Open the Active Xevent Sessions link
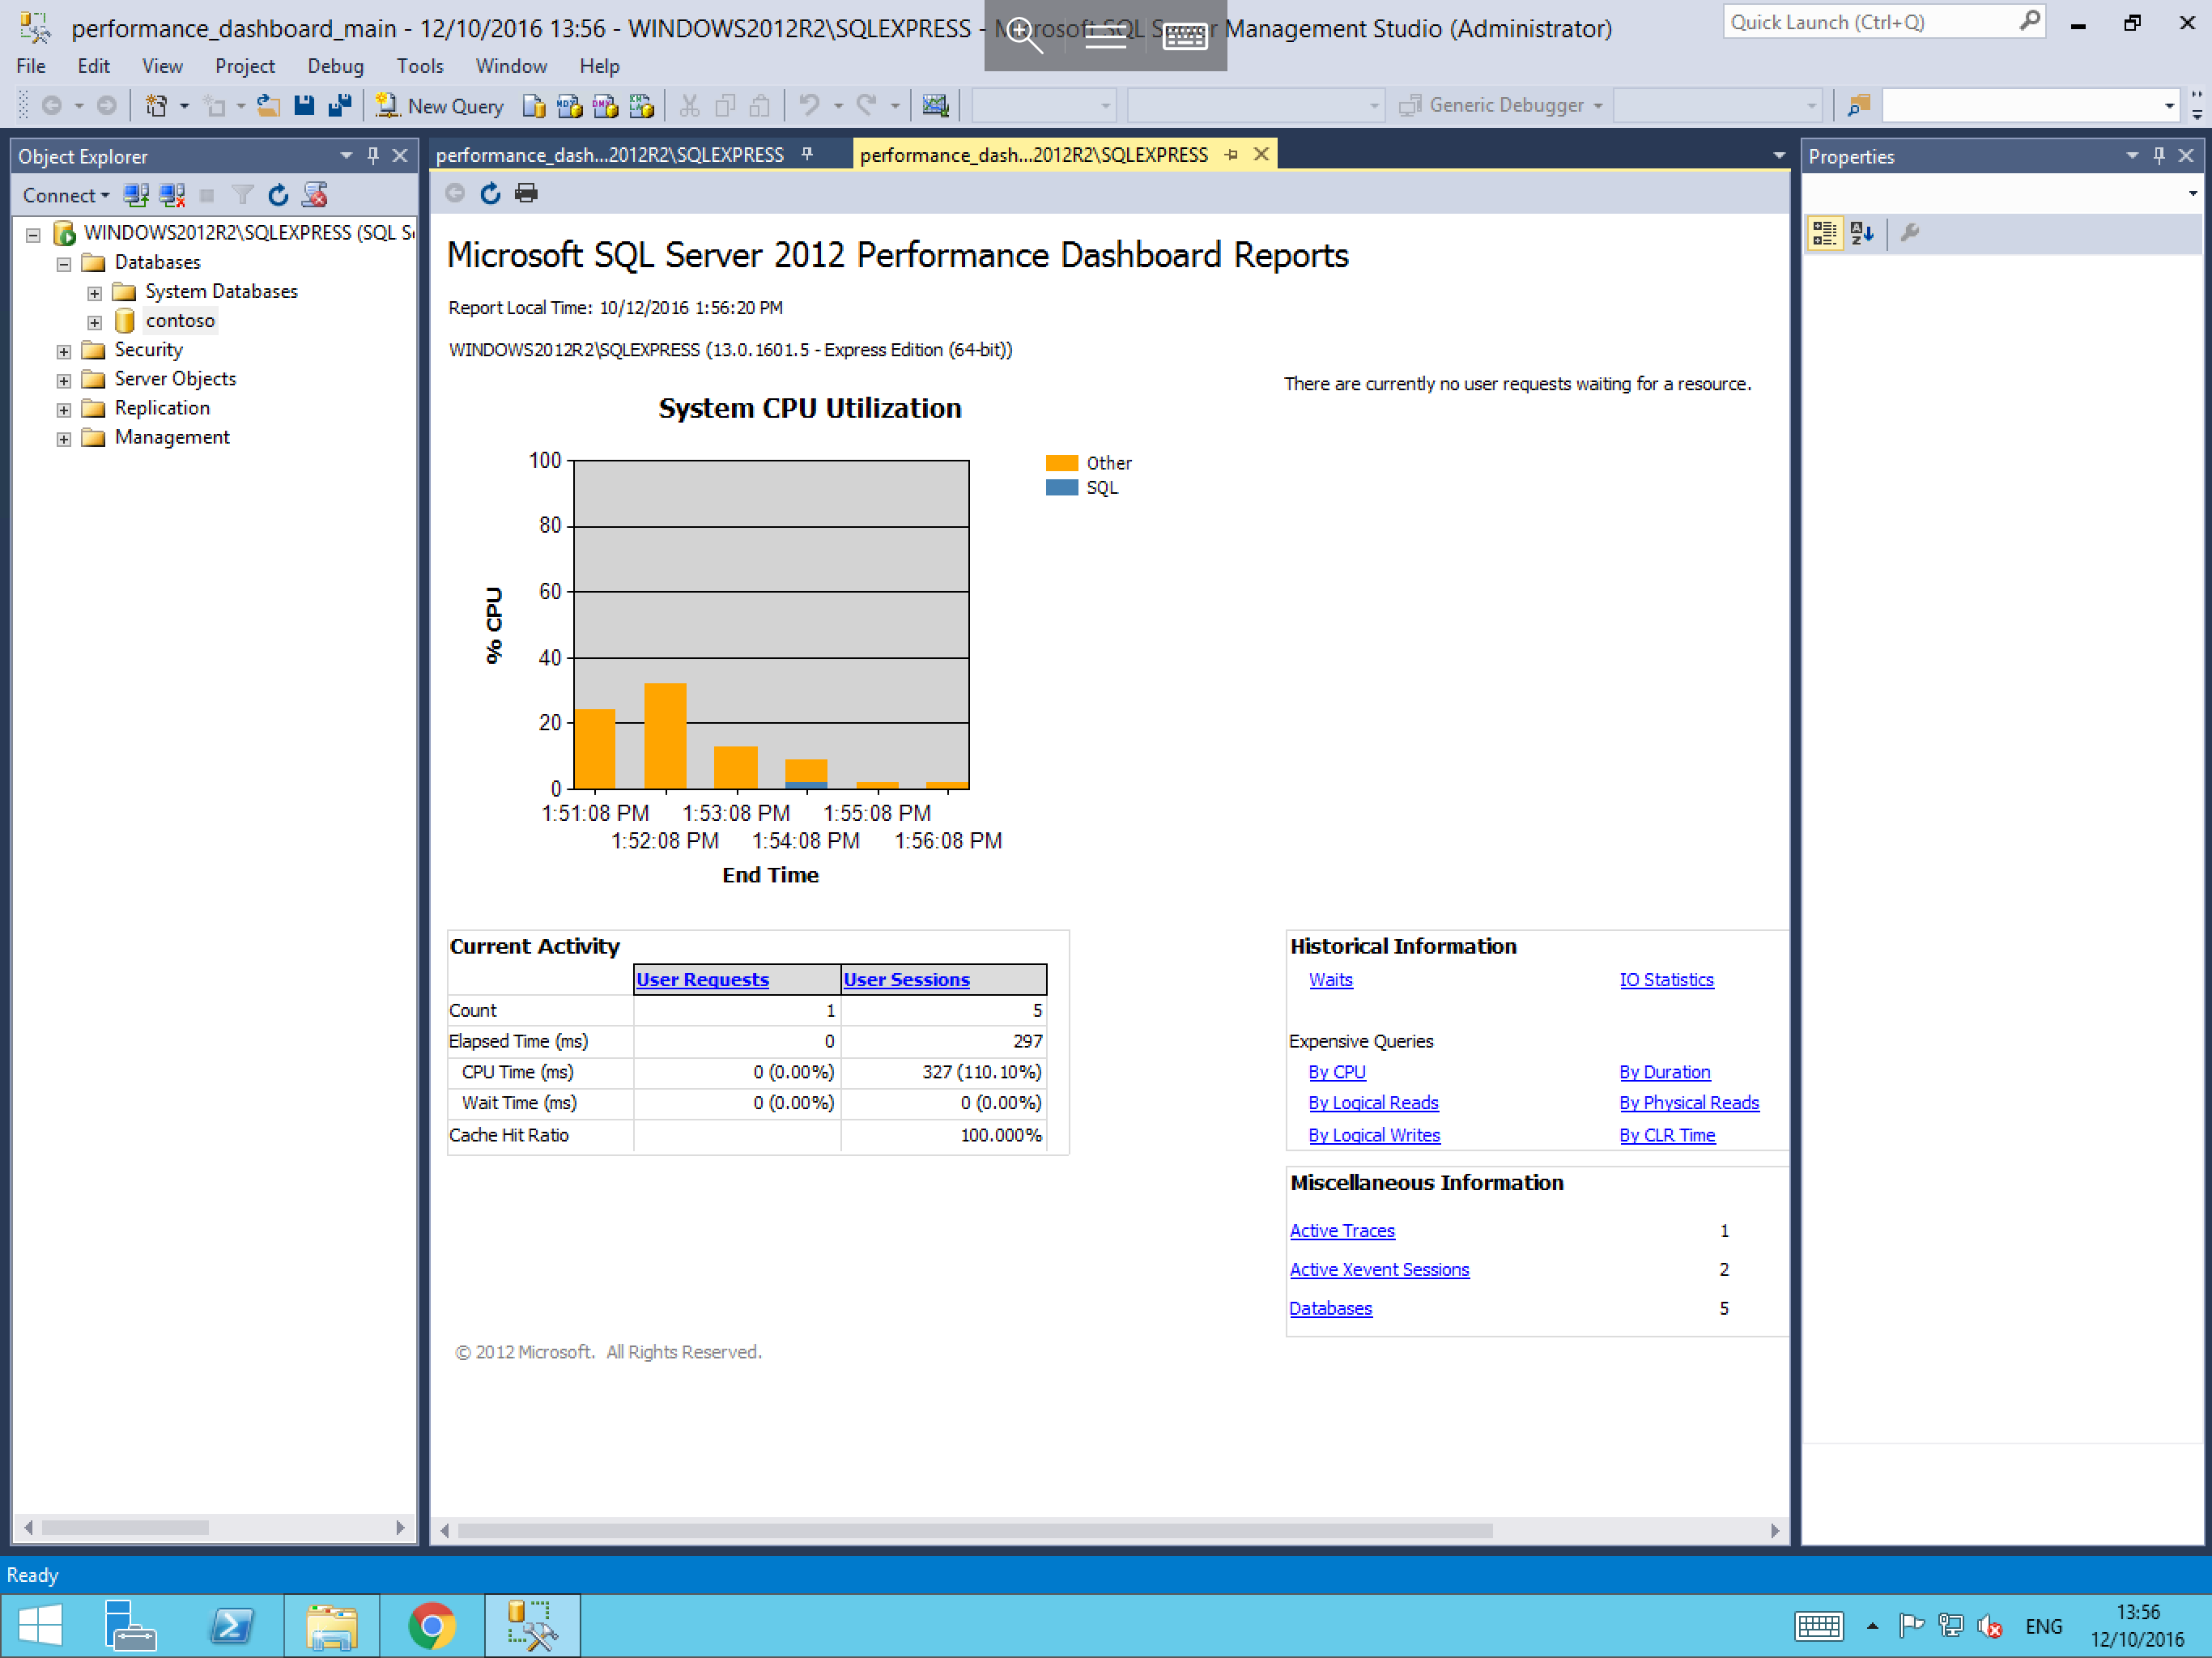The width and height of the screenshot is (2212, 1658). point(1379,1269)
